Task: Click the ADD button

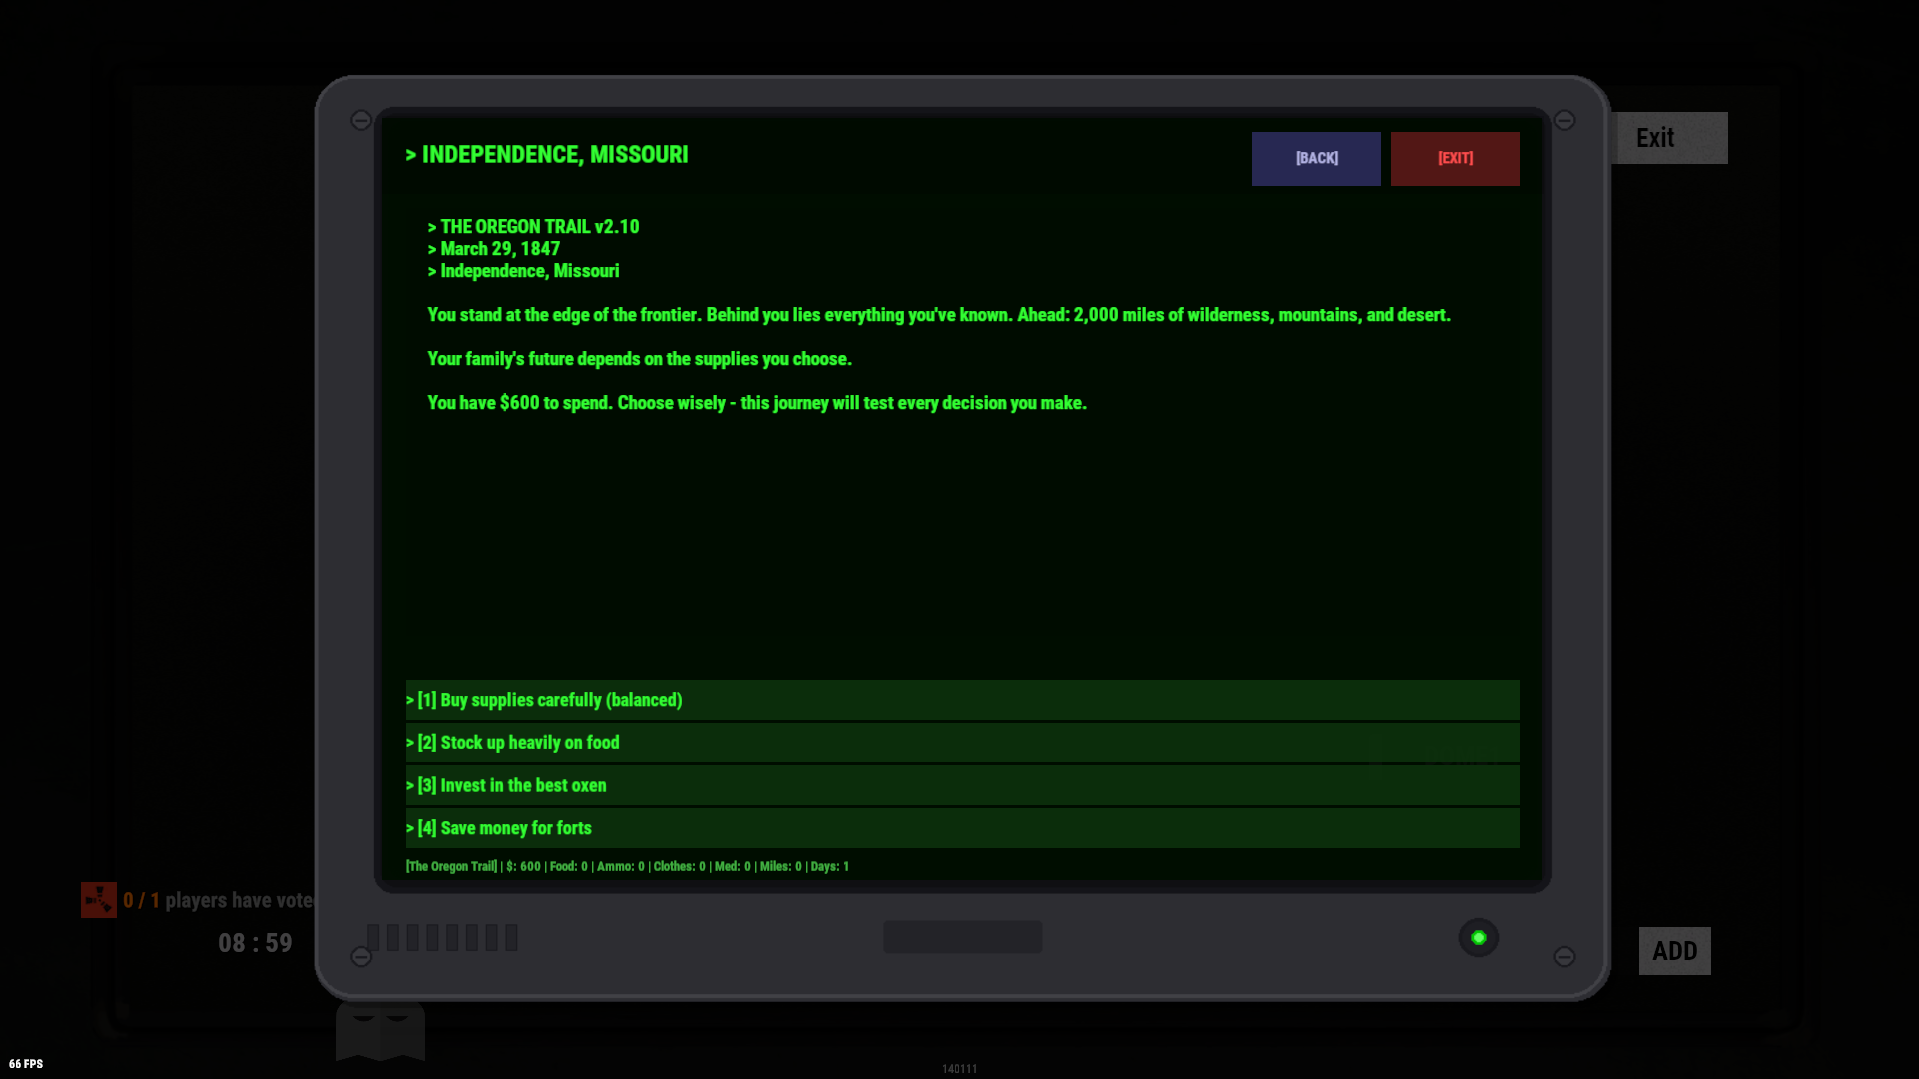Action: (1674, 951)
